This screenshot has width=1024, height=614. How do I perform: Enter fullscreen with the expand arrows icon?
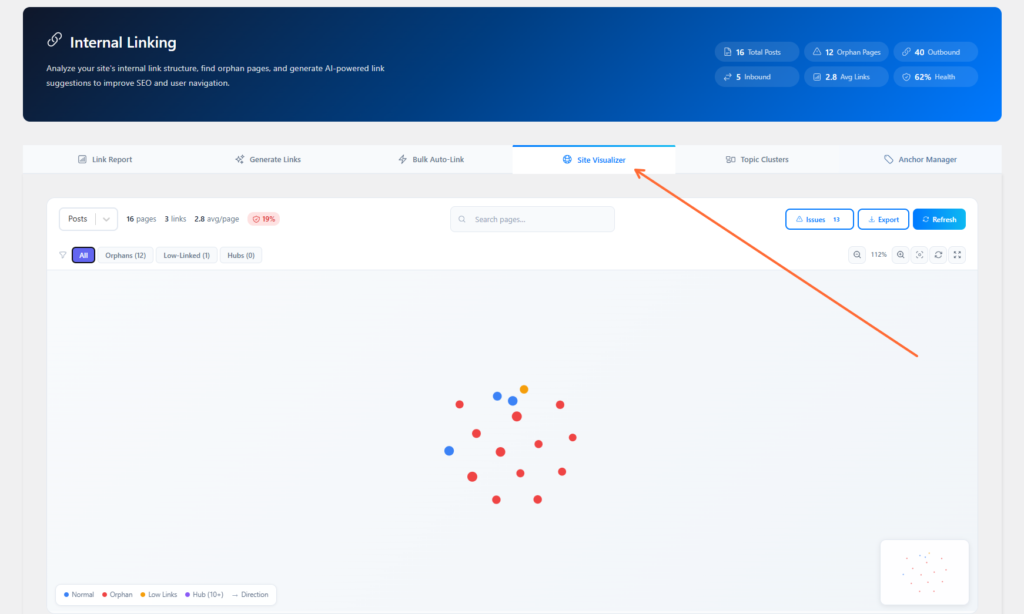coord(956,254)
